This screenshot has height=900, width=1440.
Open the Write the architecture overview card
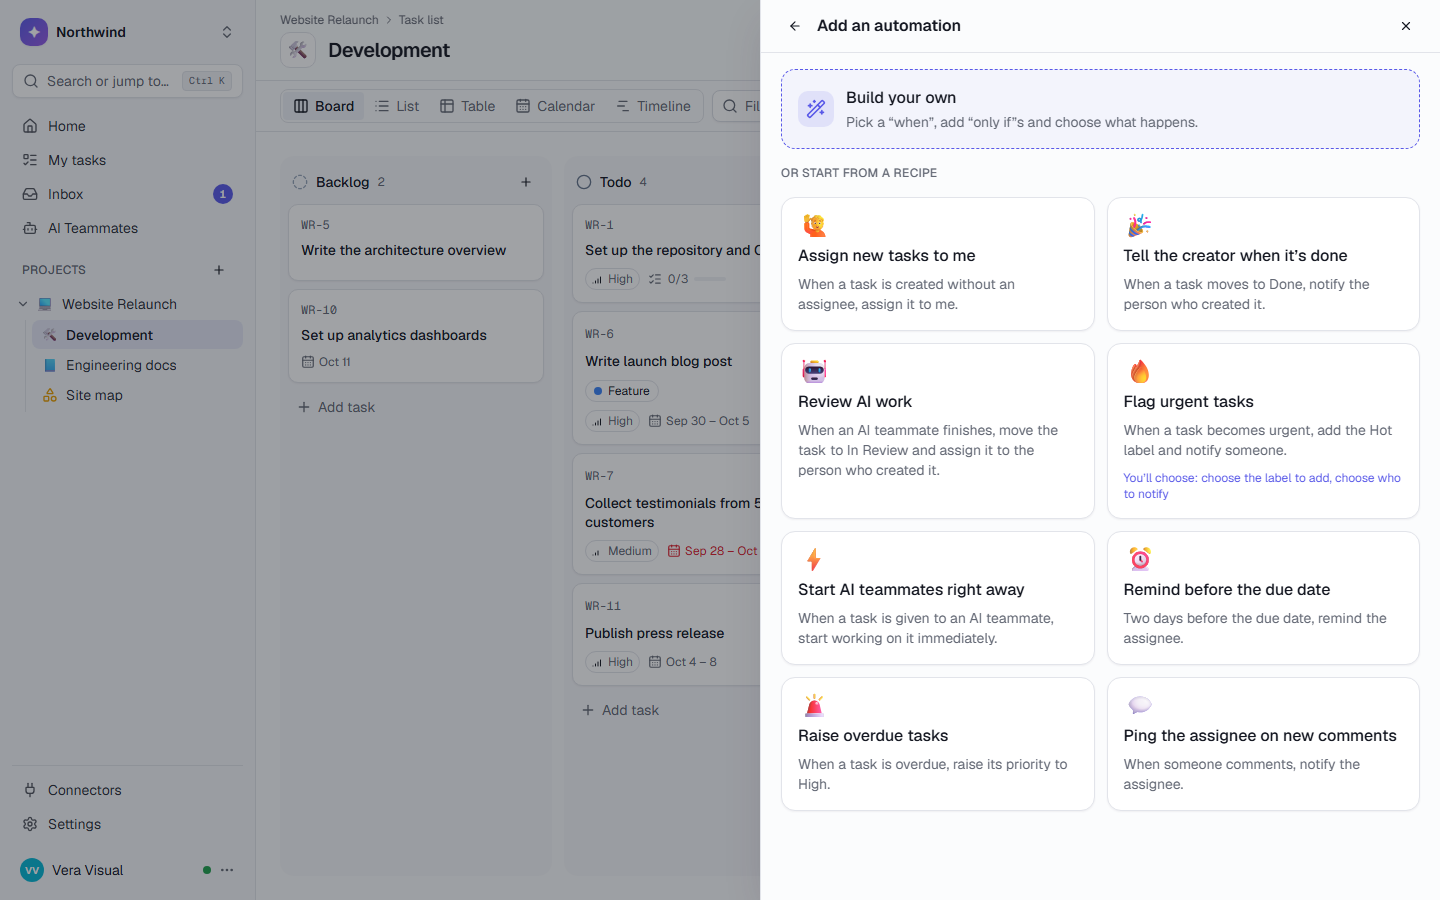[416, 243]
